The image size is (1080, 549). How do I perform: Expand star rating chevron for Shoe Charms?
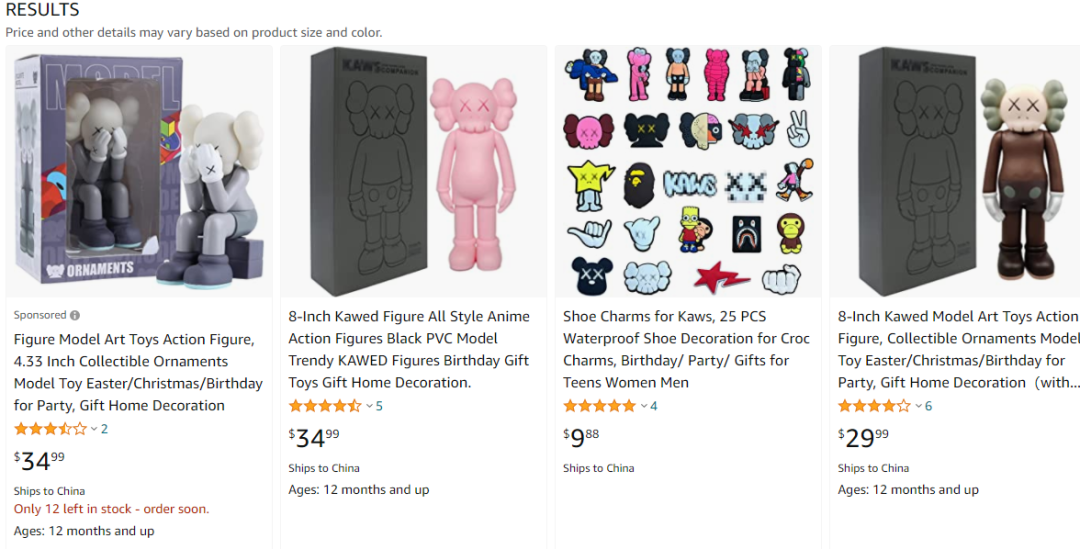(x=644, y=406)
